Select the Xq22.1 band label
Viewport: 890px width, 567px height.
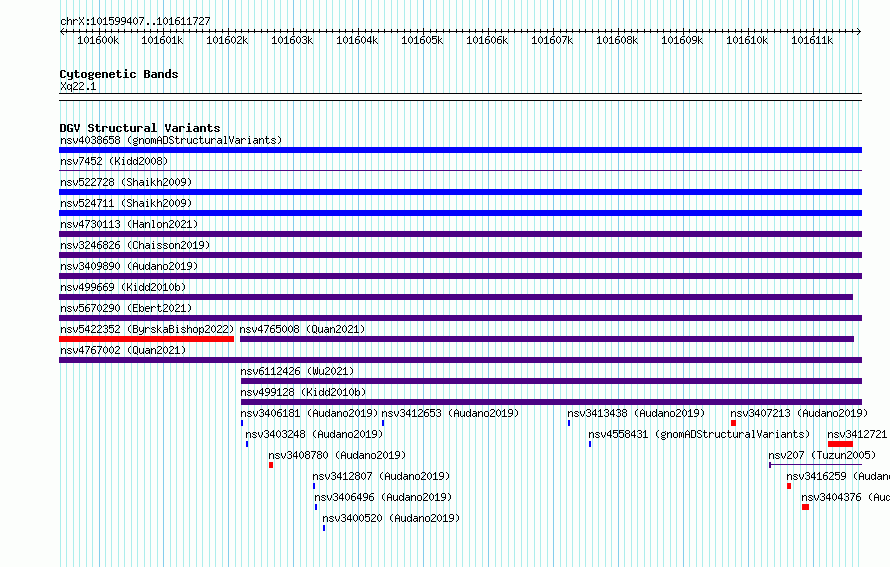(x=78, y=86)
